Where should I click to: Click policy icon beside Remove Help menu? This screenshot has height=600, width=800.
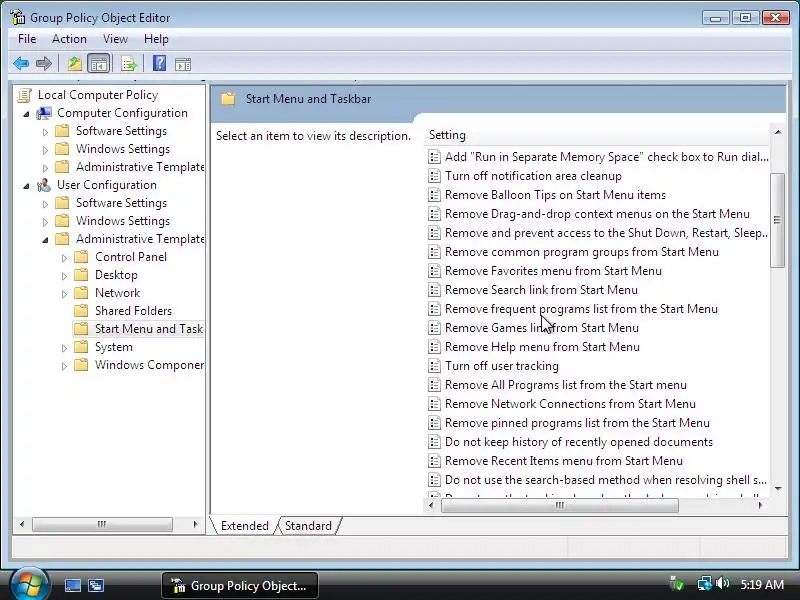434,347
